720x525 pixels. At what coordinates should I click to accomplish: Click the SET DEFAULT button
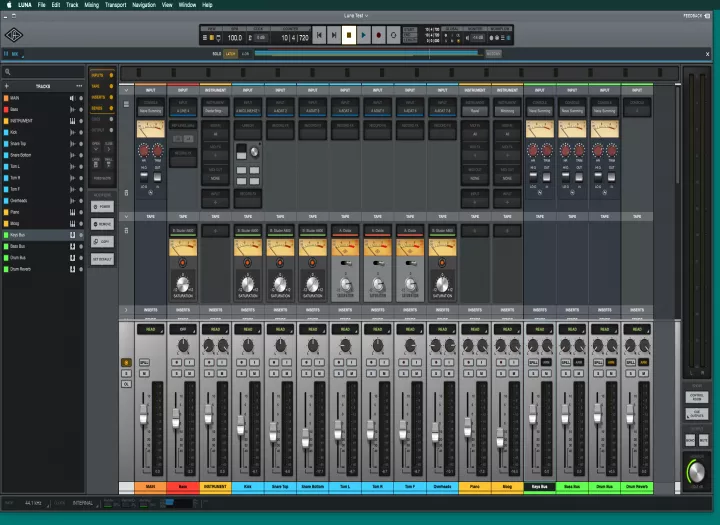click(x=102, y=259)
